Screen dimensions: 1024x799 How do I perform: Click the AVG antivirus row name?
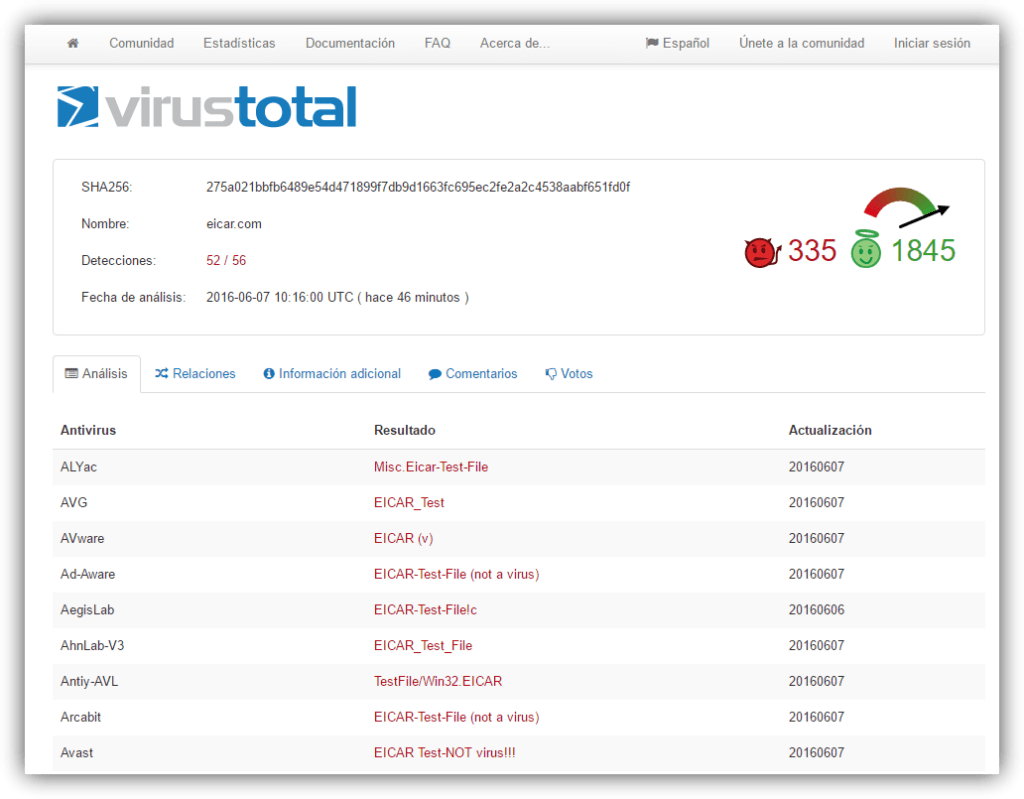74,503
